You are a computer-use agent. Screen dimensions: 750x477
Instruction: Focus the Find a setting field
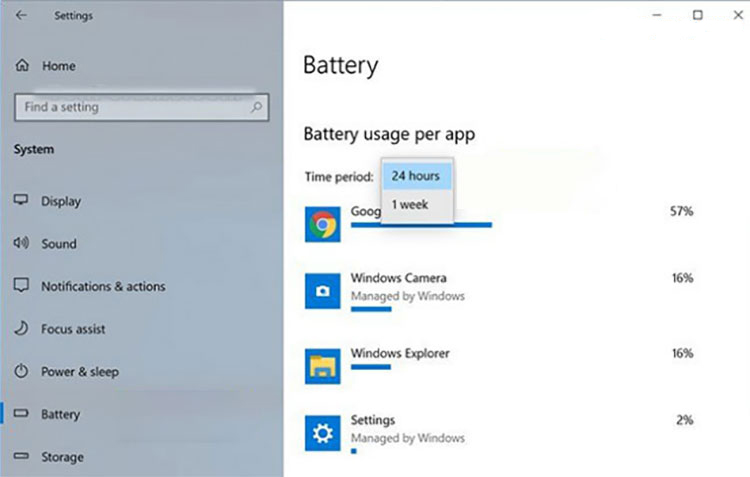[142, 107]
